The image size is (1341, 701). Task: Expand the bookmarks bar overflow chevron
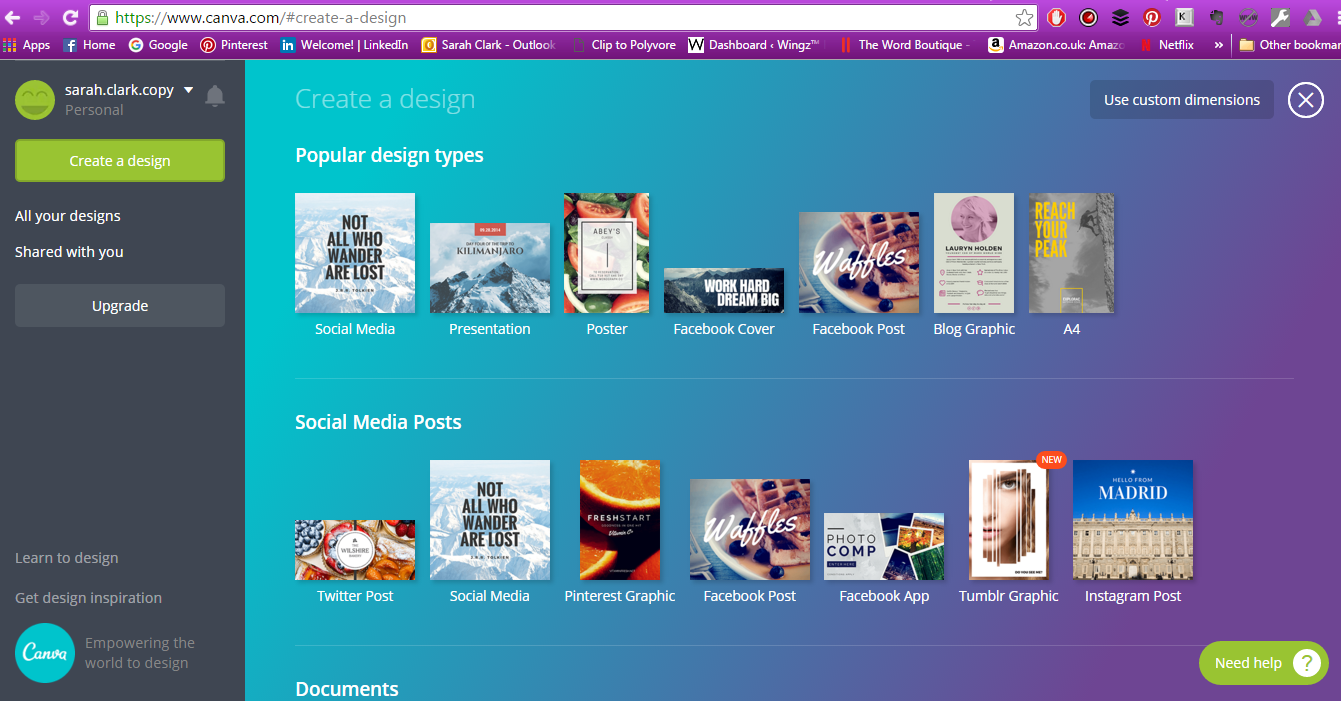[1219, 45]
